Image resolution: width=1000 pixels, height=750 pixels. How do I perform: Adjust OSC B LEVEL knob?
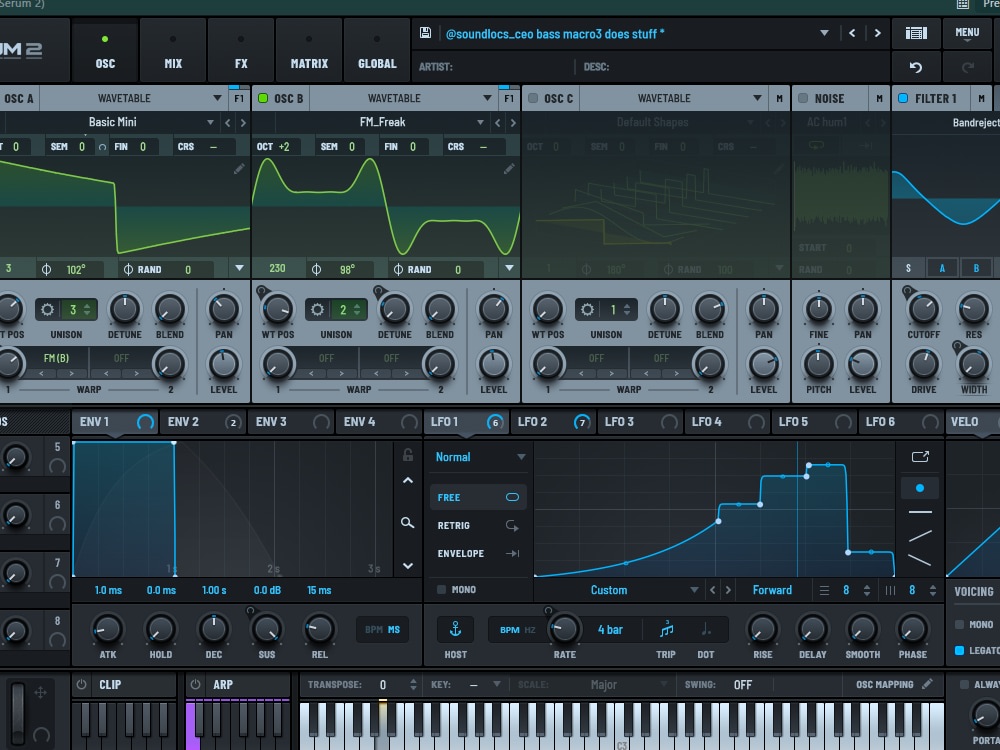493,364
